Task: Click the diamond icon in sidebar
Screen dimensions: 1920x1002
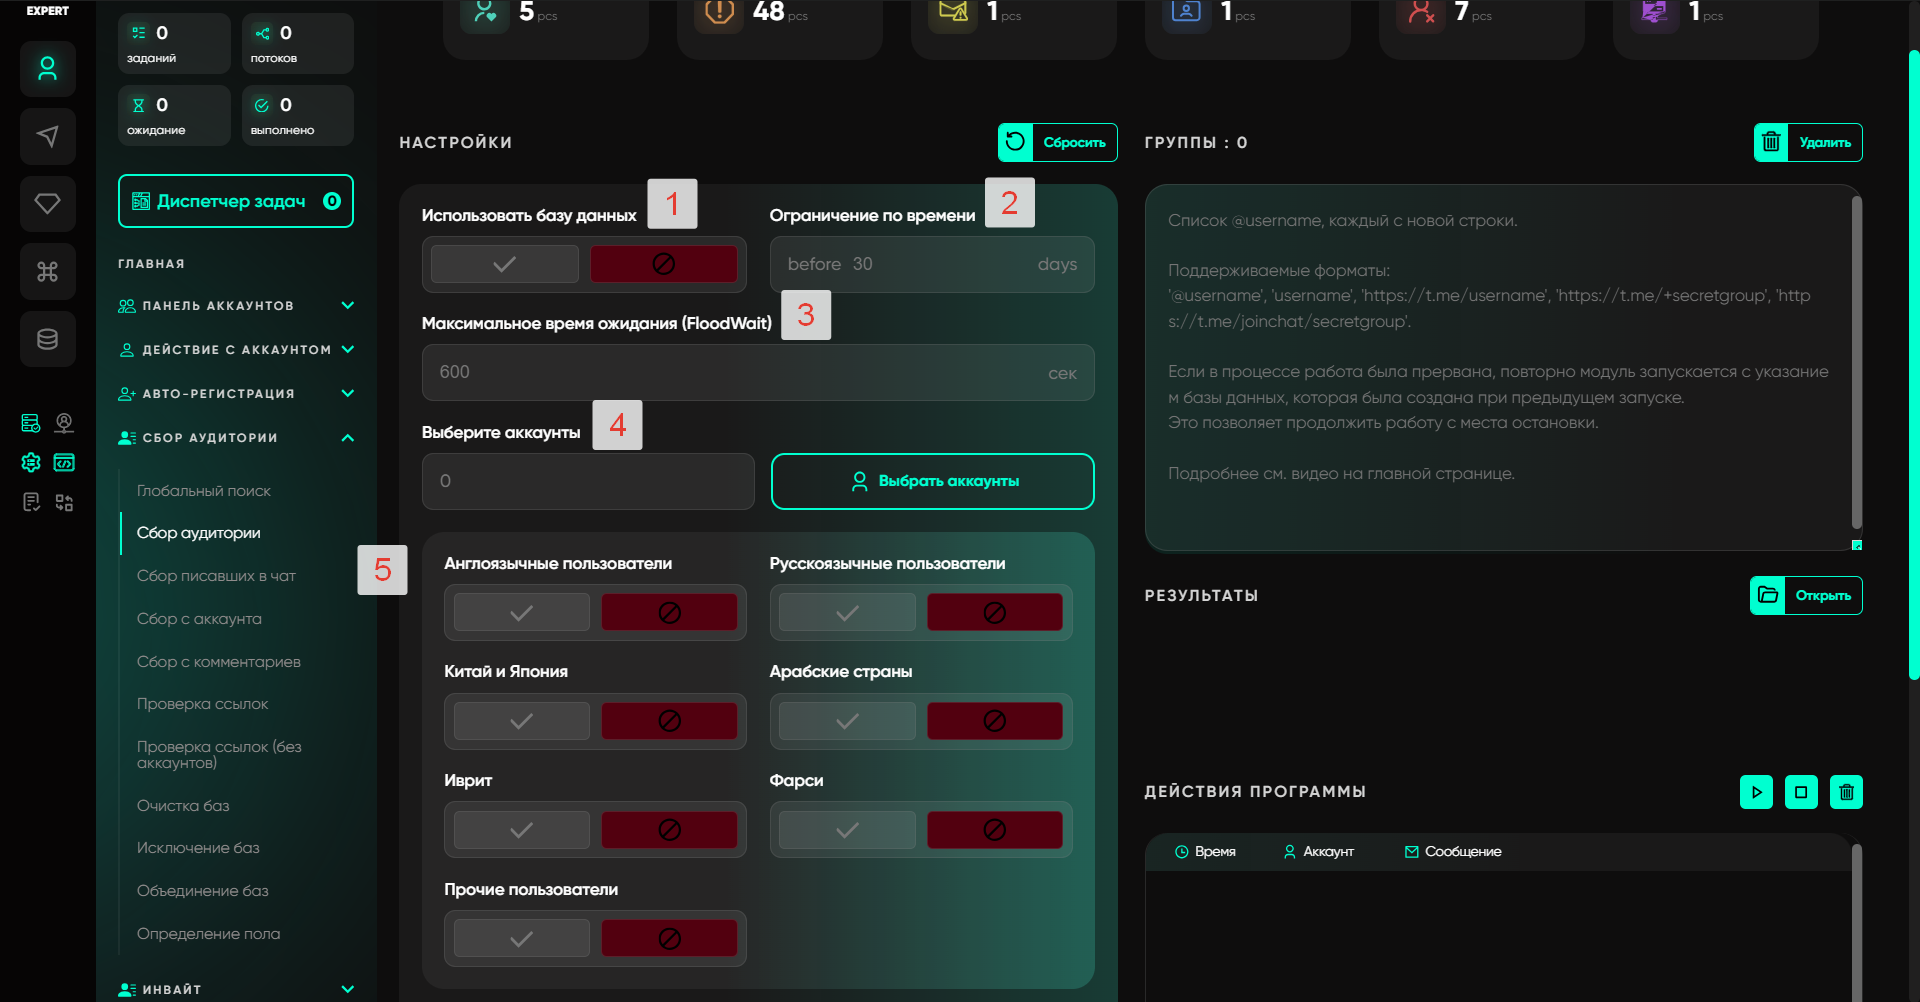Action: pyautogui.click(x=47, y=204)
